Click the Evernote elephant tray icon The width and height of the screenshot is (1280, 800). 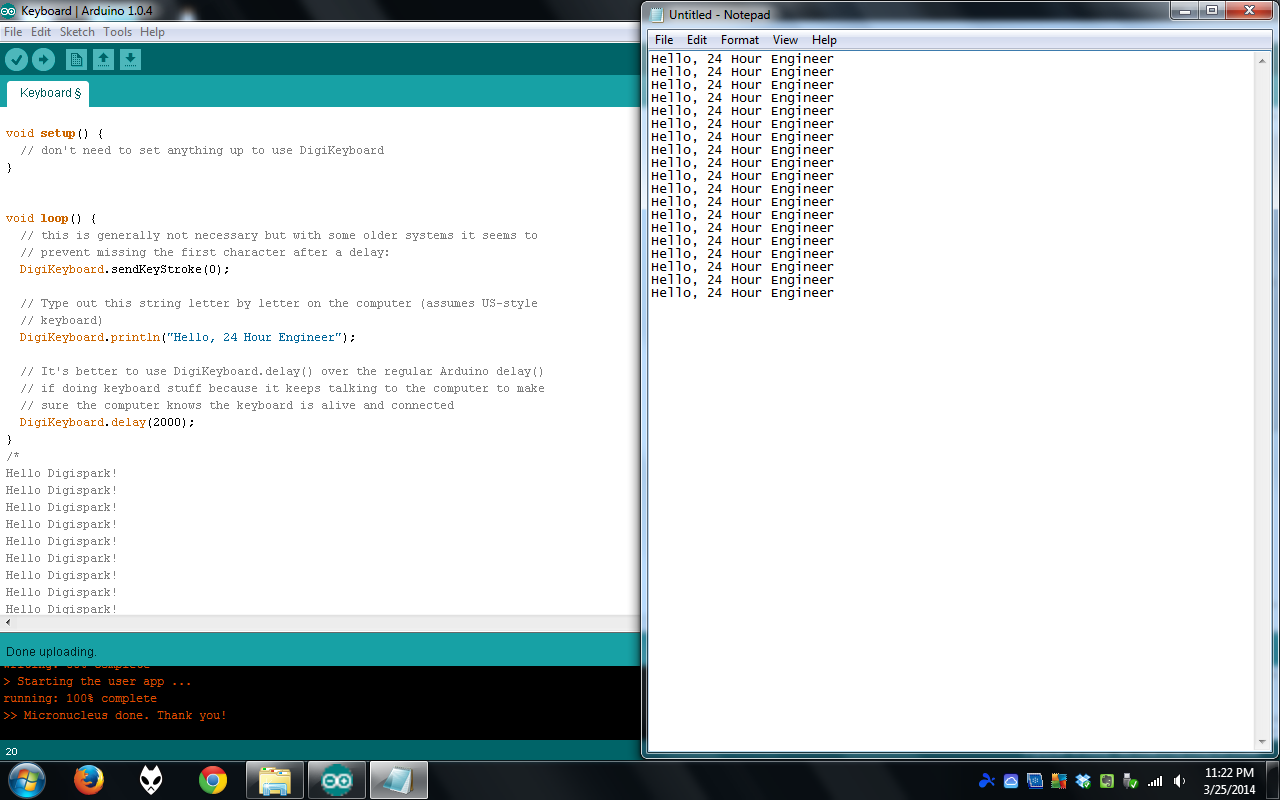coord(1107,781)
